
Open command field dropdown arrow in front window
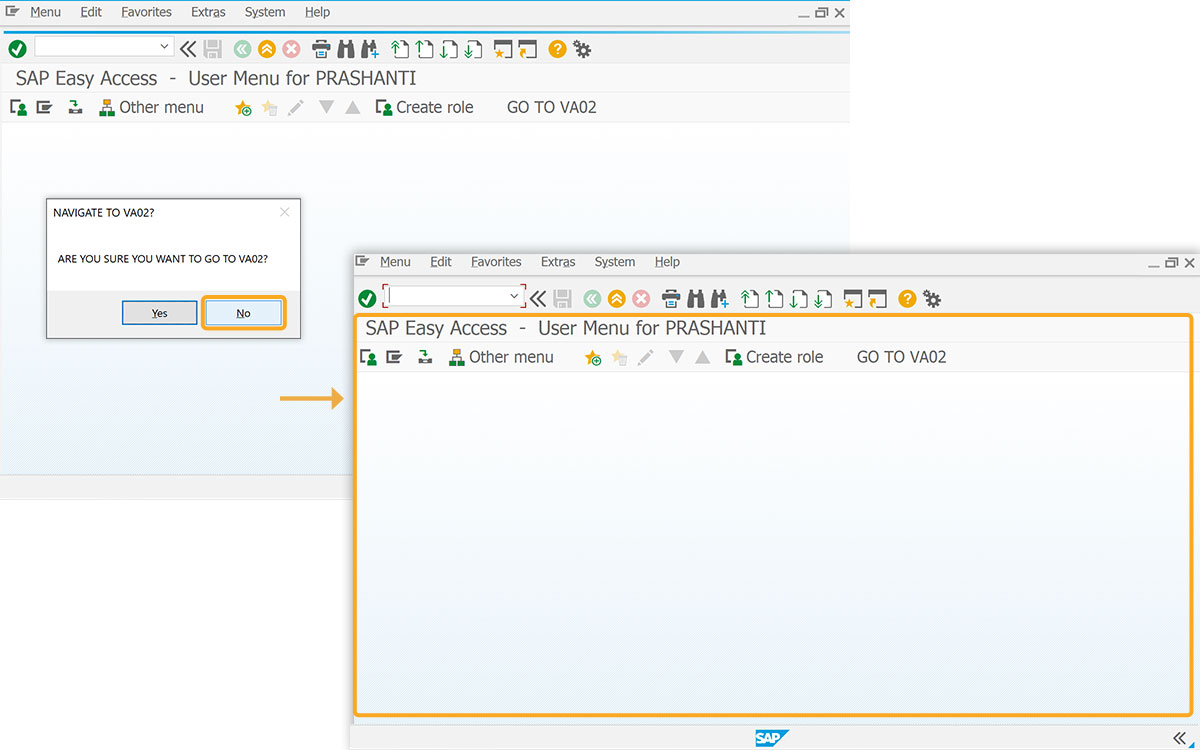515,296
